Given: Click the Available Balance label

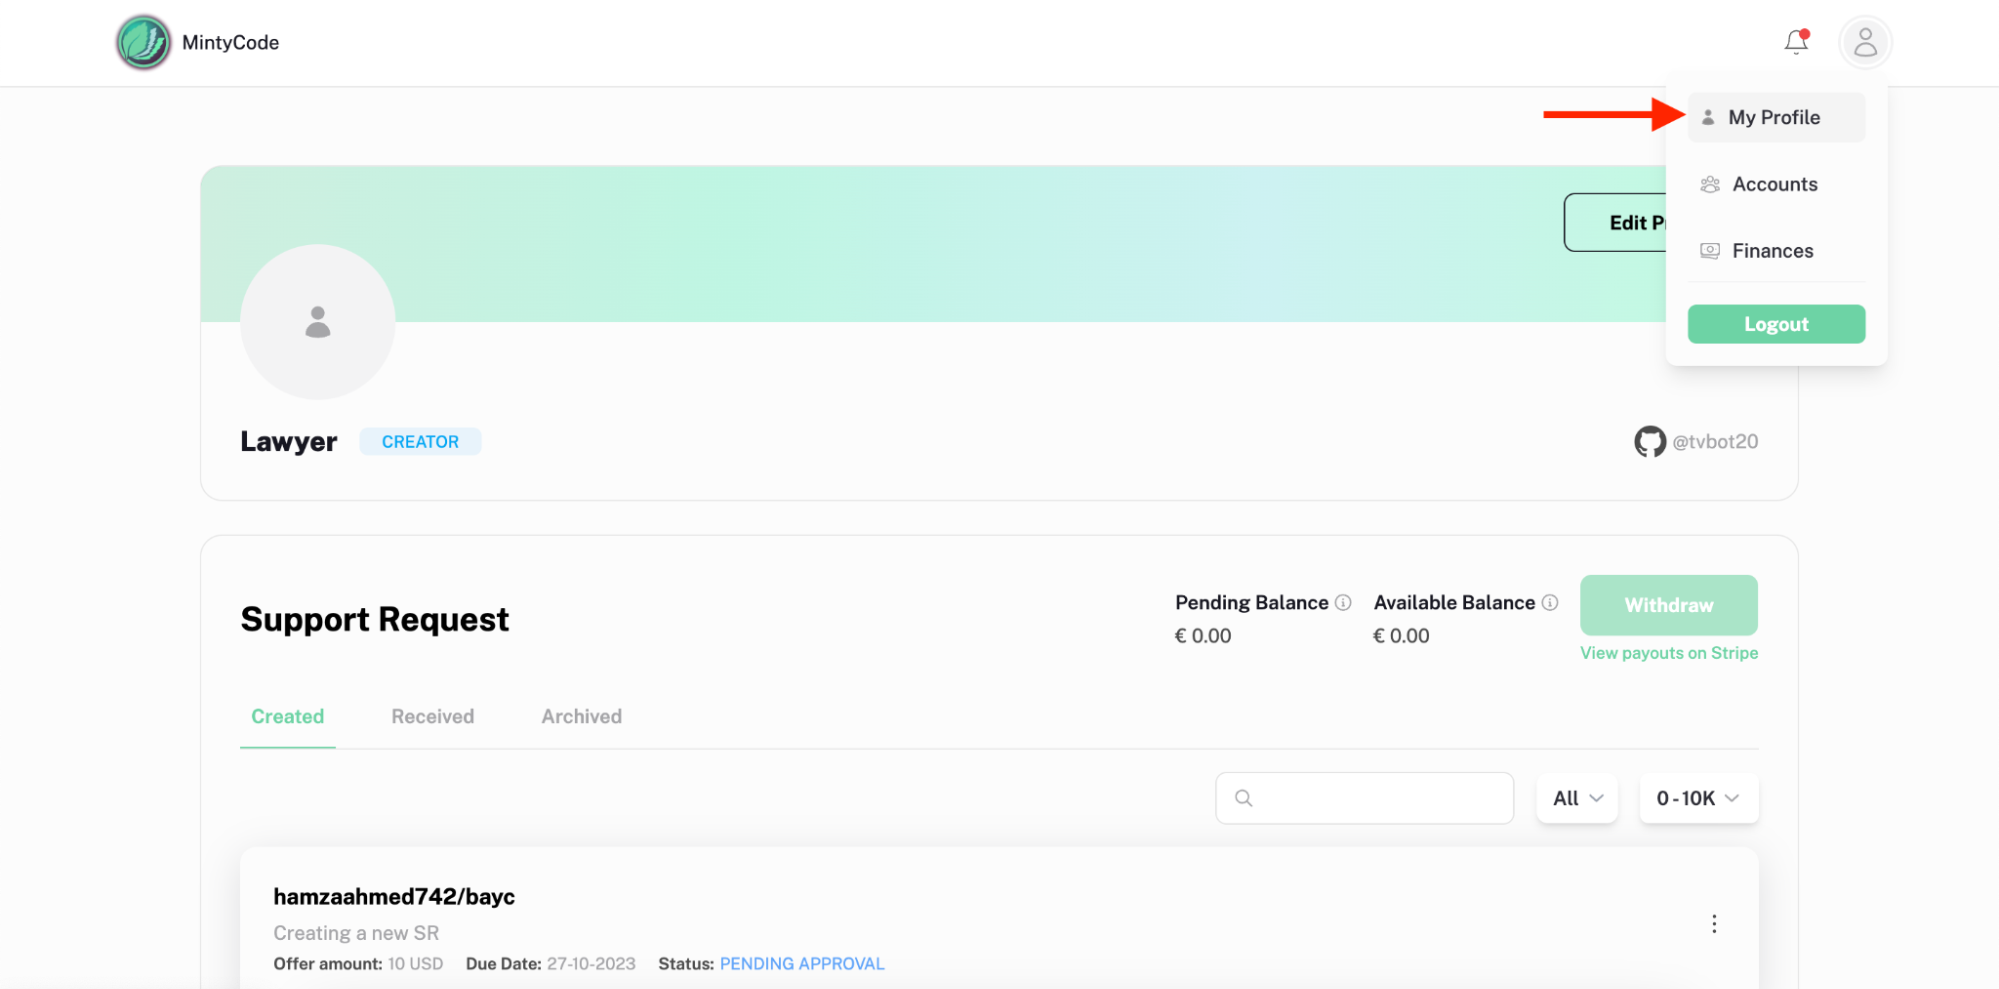Looking at the screenshot, I should (x=1454, y=602).
